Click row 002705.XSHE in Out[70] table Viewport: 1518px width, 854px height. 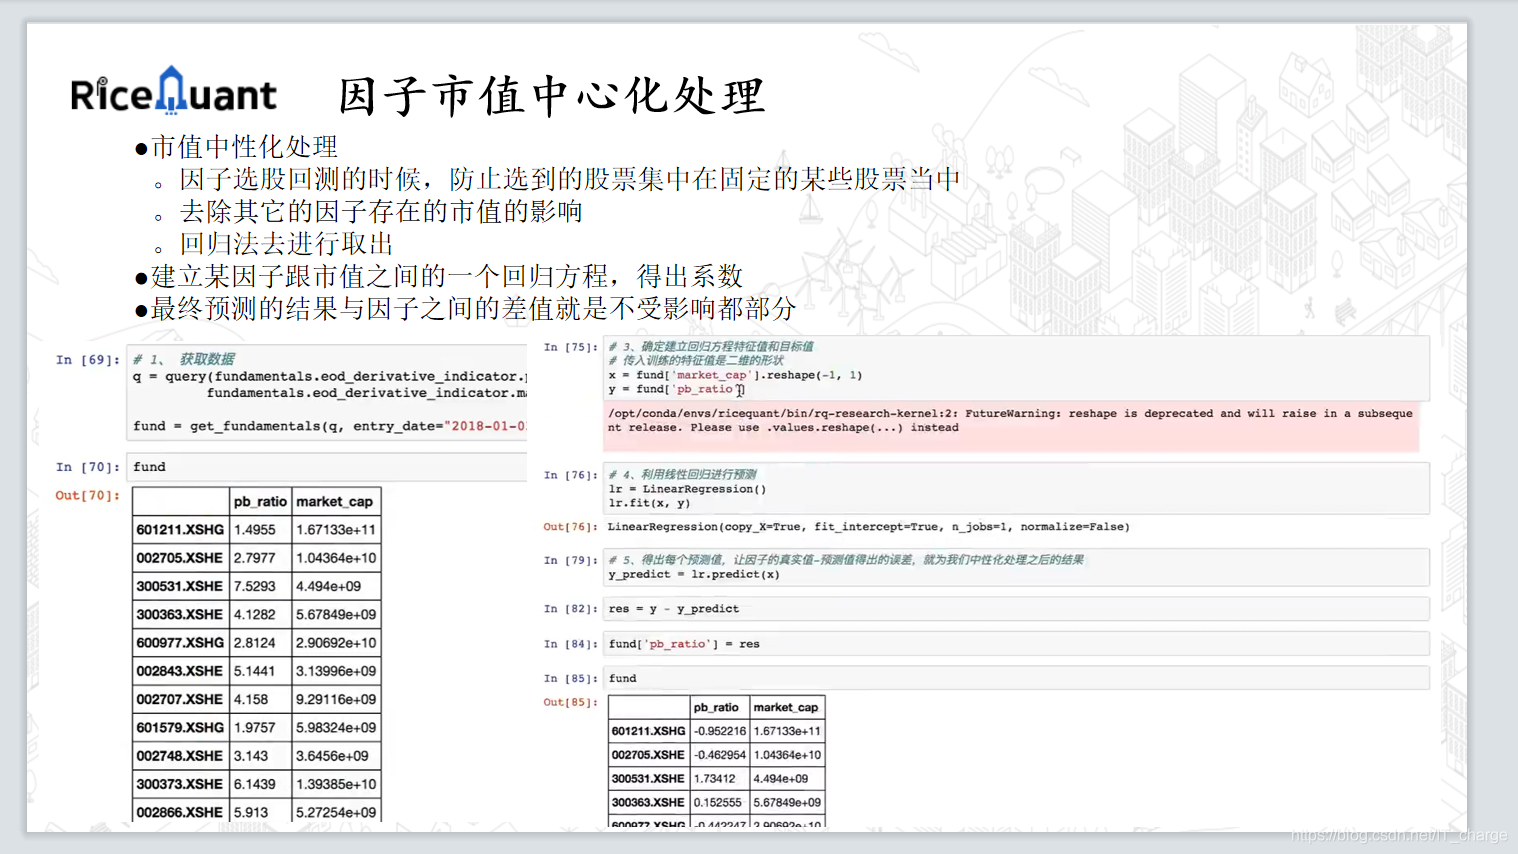[x=257, y=558]
